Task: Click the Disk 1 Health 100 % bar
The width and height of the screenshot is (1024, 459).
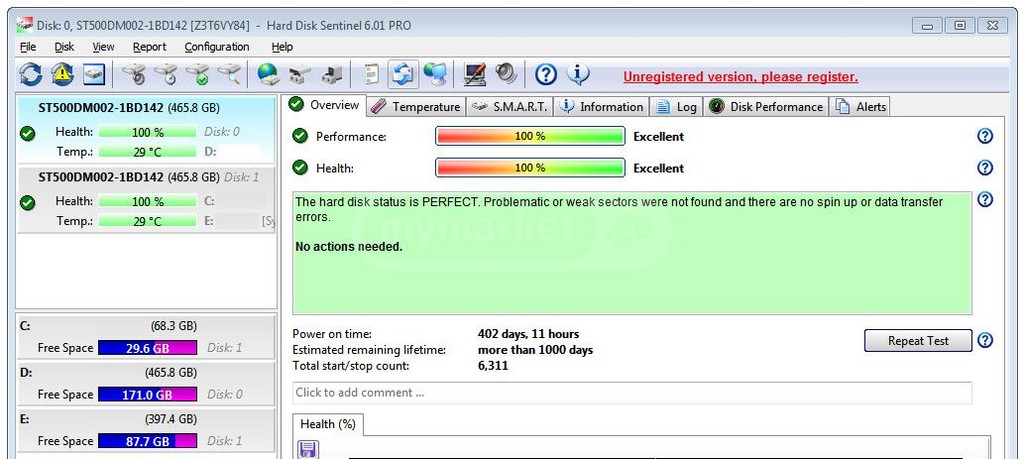Action: click(147, 202)
